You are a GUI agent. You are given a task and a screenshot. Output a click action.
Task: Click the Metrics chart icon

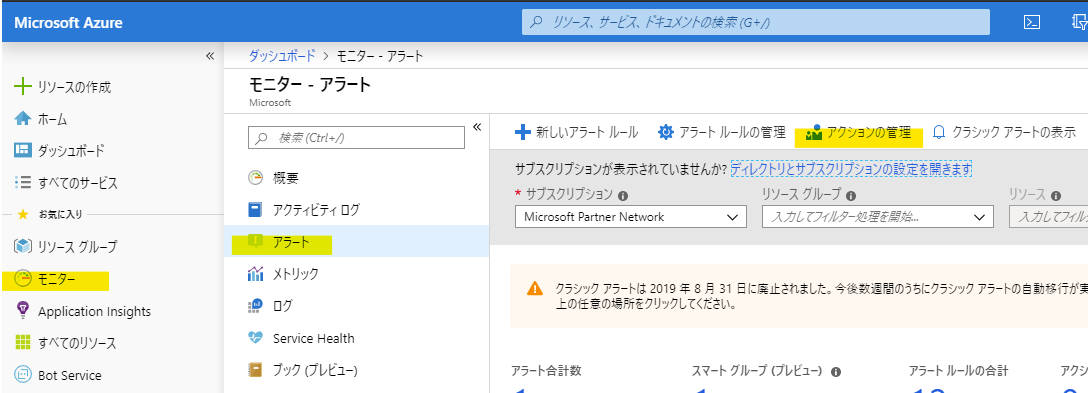point(255,274)
